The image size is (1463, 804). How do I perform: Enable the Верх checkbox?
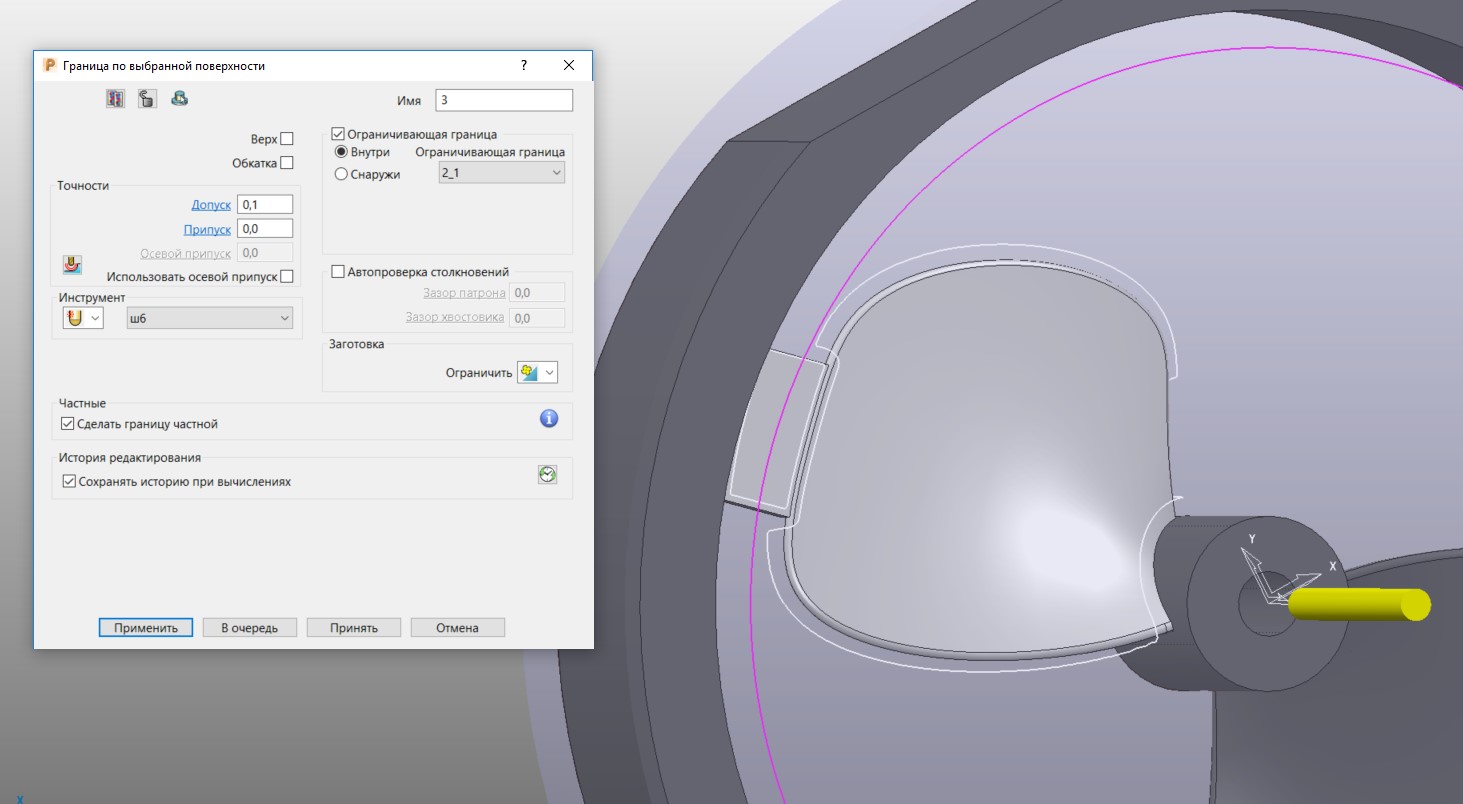pos(287,139)
